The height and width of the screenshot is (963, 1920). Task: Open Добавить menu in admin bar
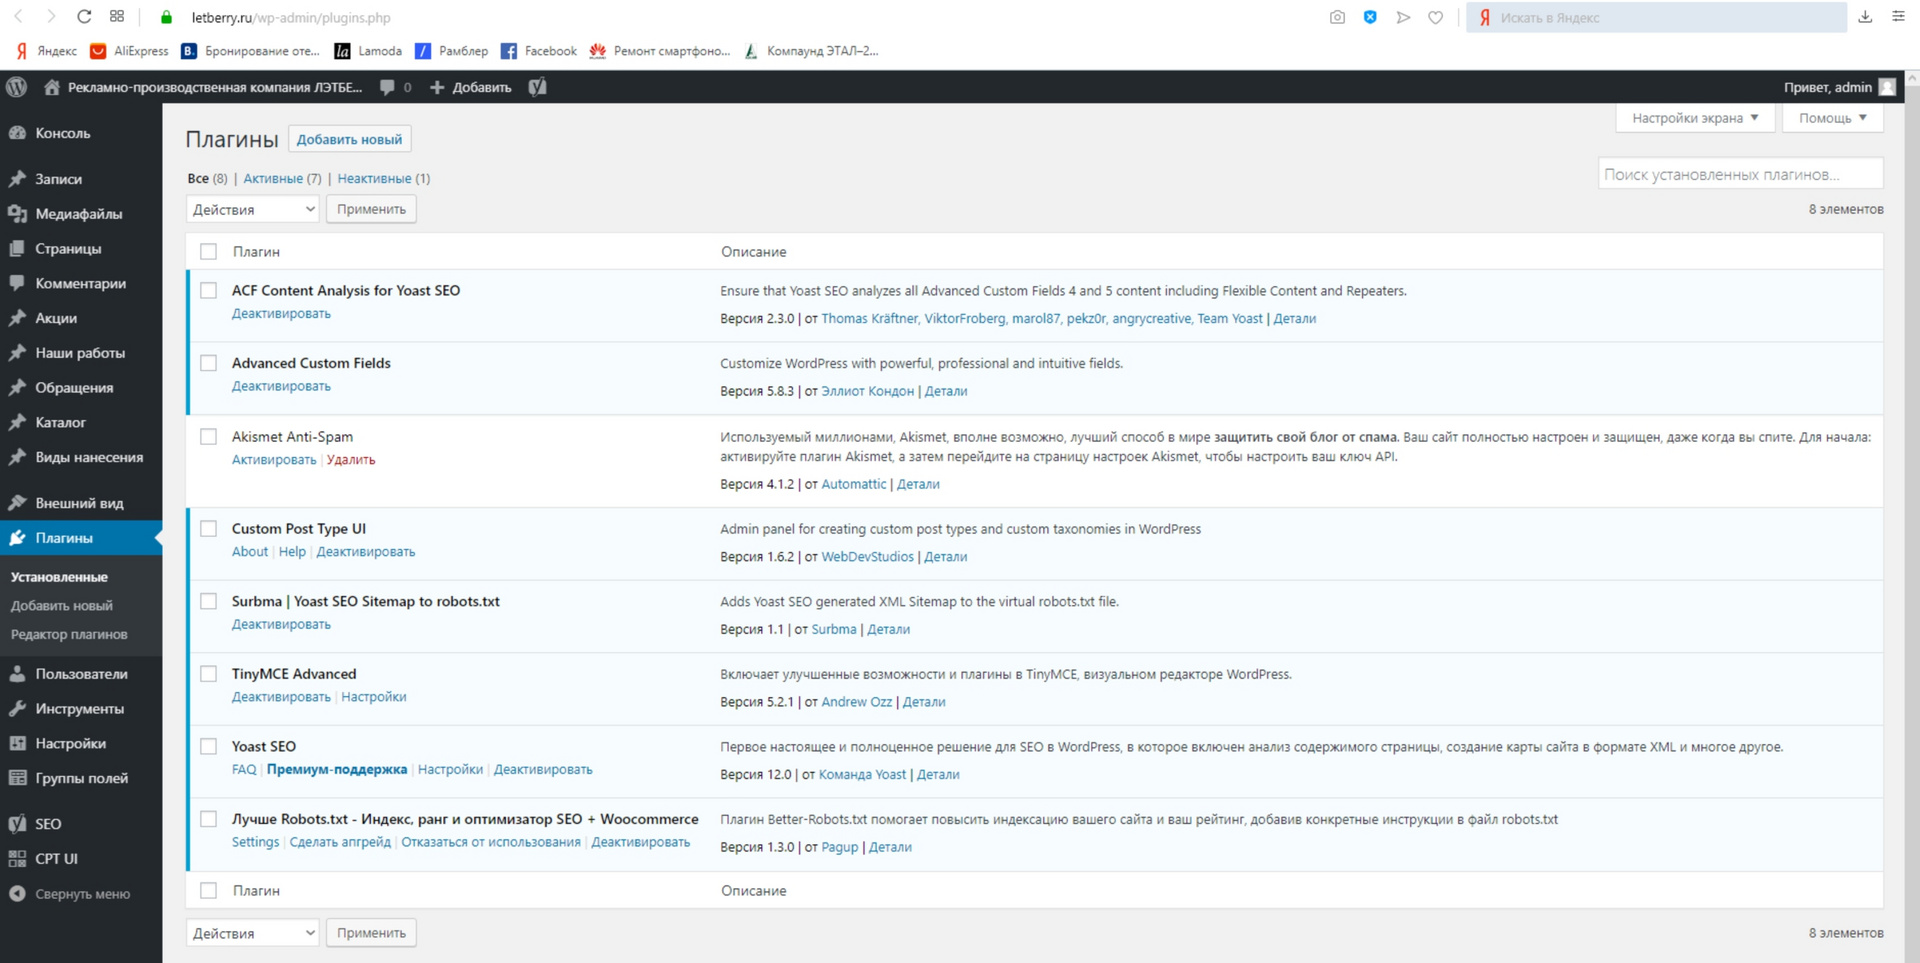(471, 87)
